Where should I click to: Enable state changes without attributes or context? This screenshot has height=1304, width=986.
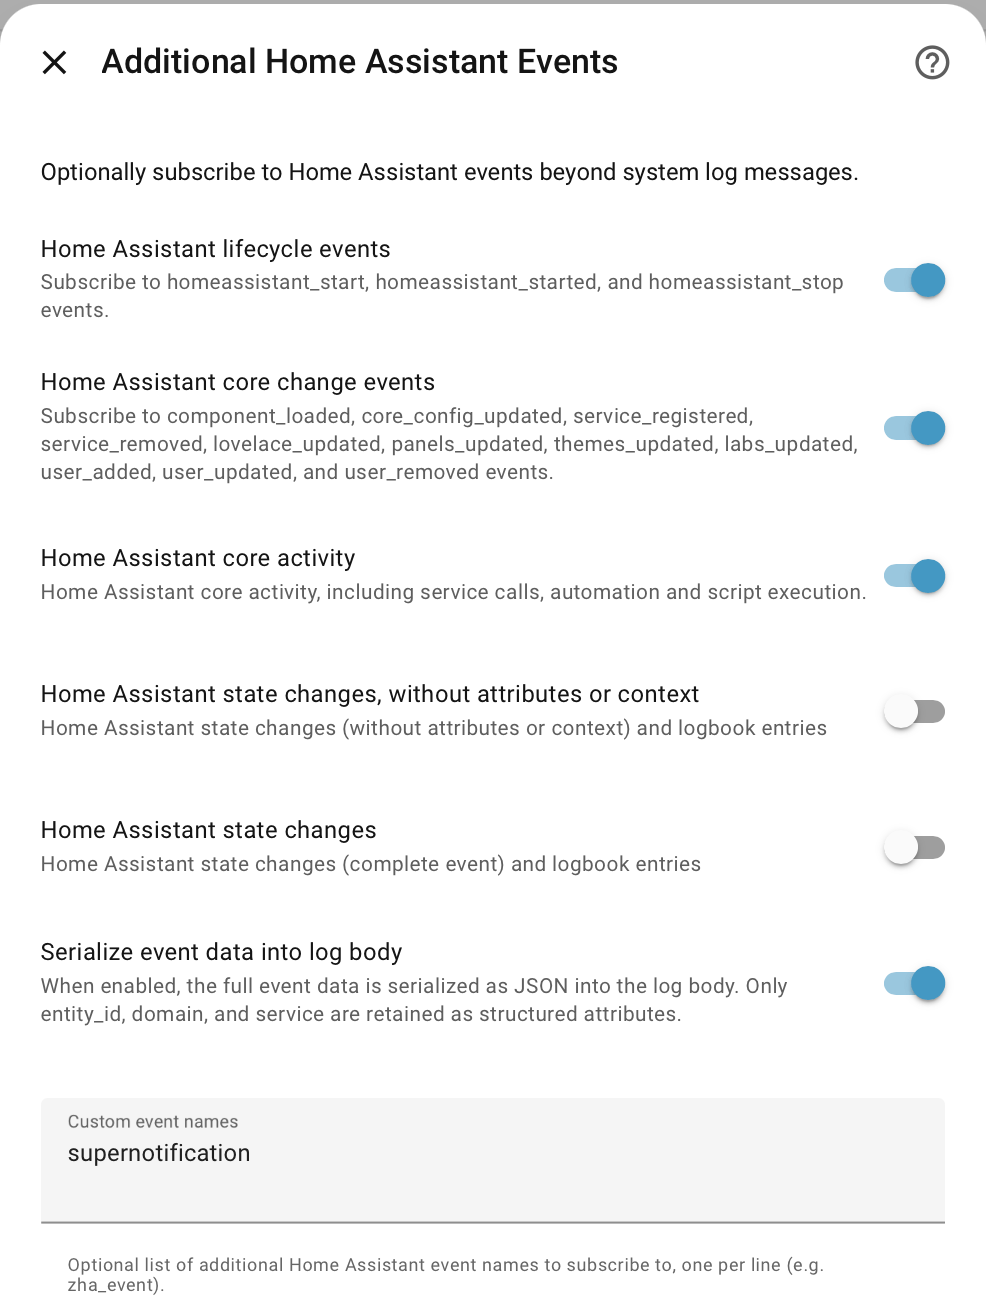tap(913, 710)
